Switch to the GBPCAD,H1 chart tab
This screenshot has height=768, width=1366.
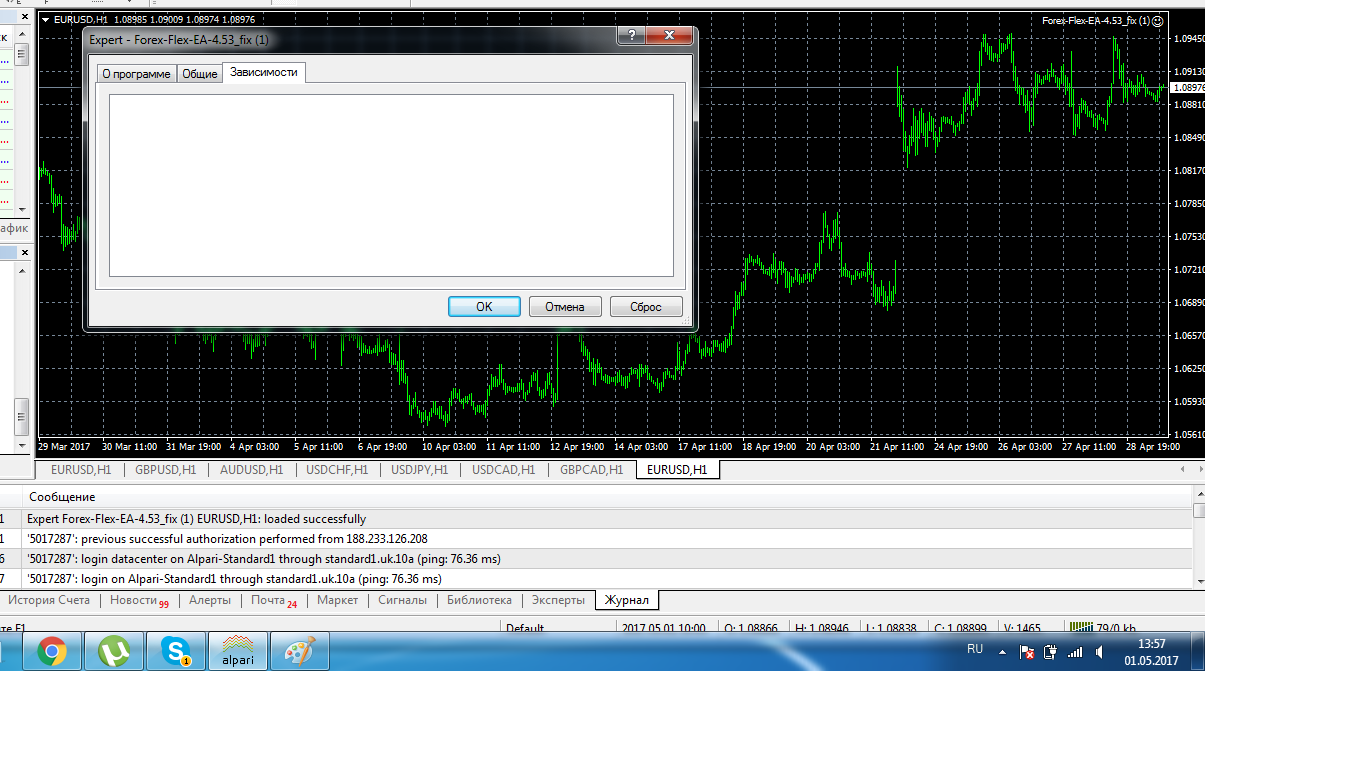coord(591,470)
